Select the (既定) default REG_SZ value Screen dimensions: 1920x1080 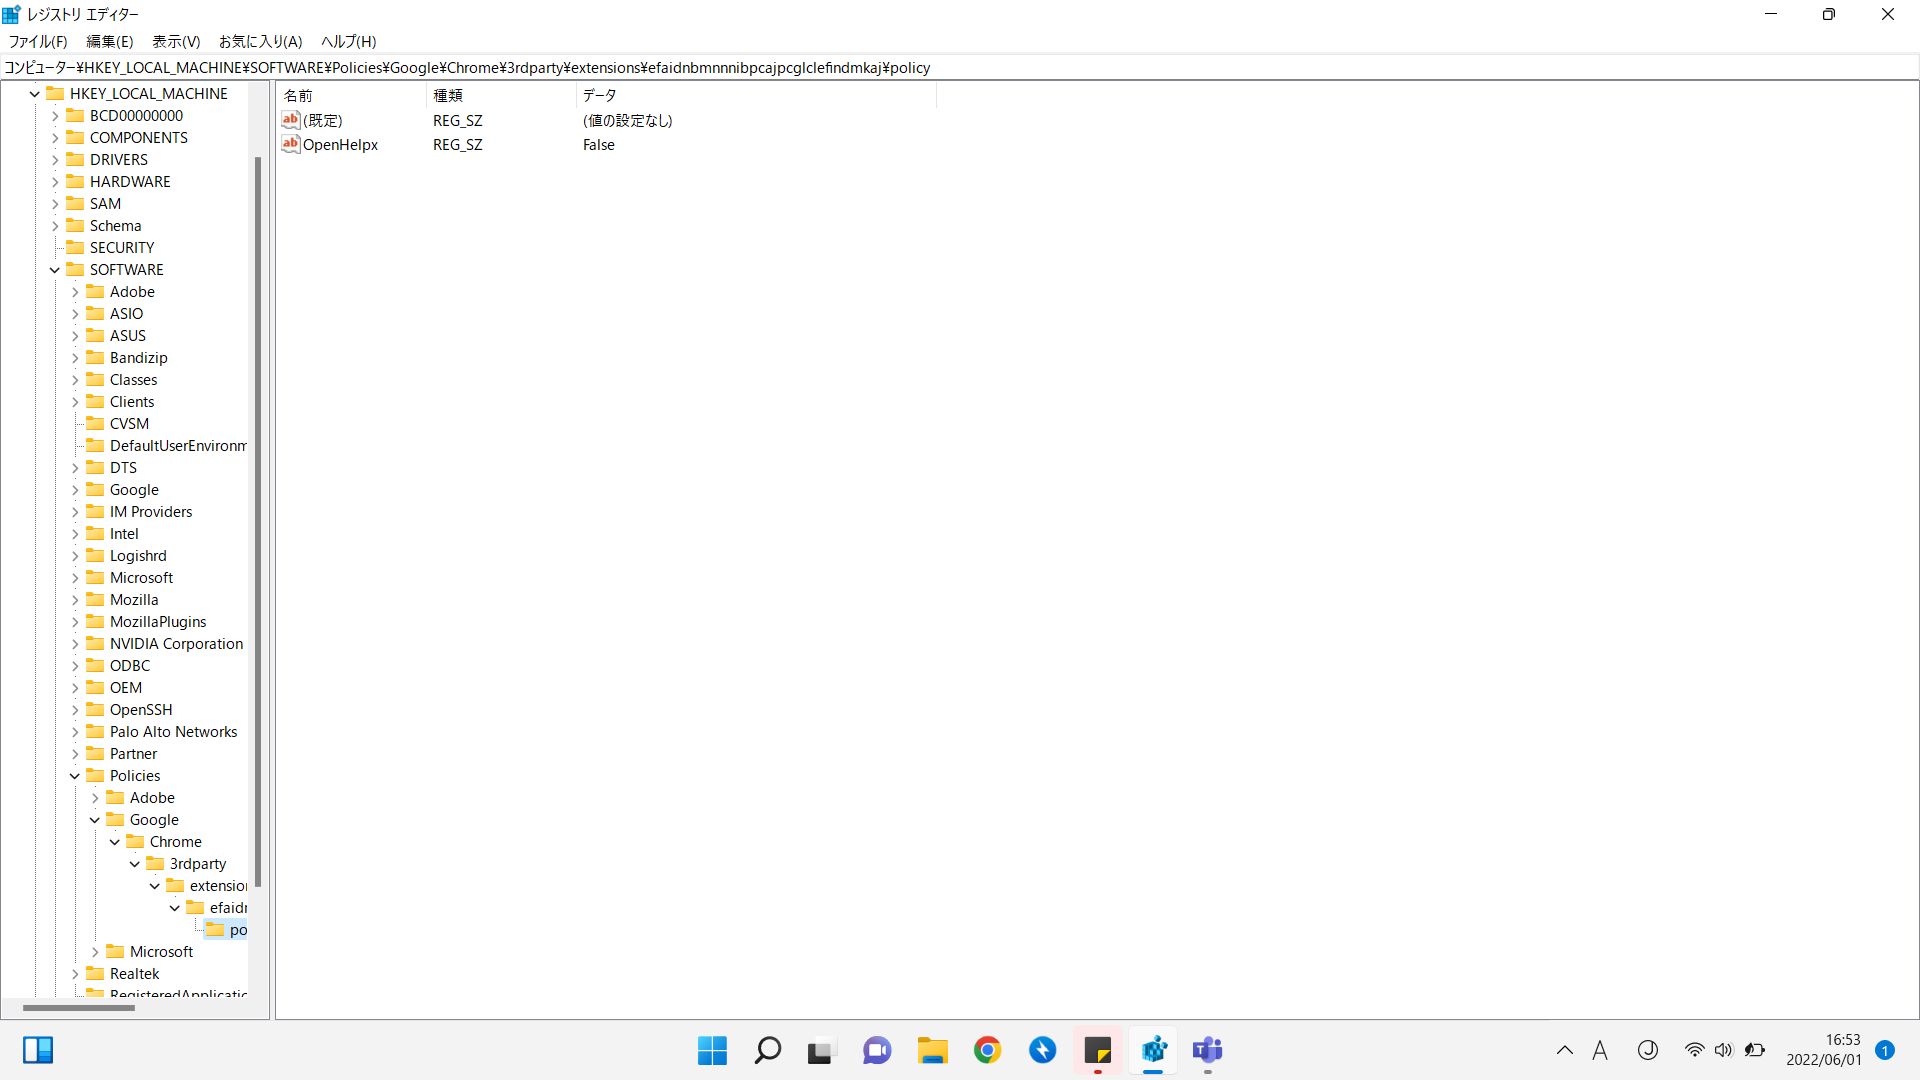[322, 120]
